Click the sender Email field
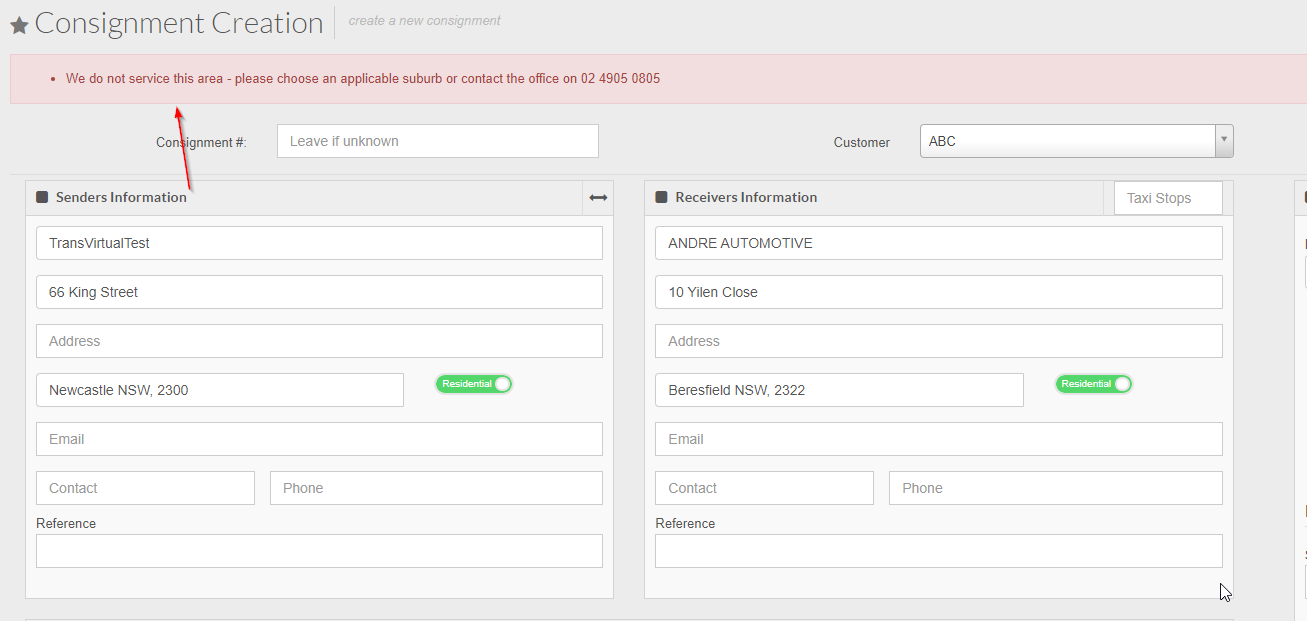Screen dimensions: 1307x621 pos(319,439)
